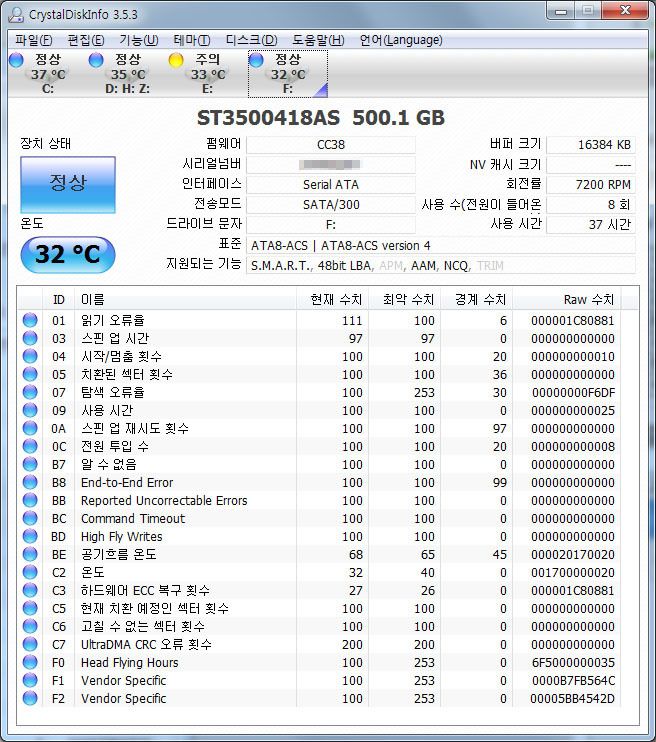This screenshot has height=742, width=656.
Task: Click status orb for B8 End-to-End Error
Action: [x=30, y=482]
